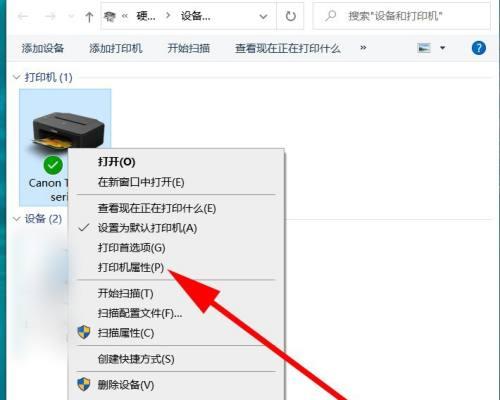Click the Up arrow navigation icon

point(89,16)
